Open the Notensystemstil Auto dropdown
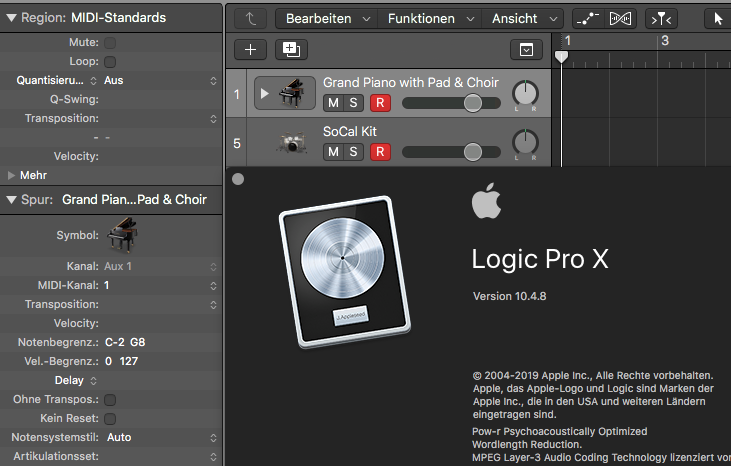Image resolution: width=731 pixels, height=466 pixels. pyautogui.click(x=160, y=438)
